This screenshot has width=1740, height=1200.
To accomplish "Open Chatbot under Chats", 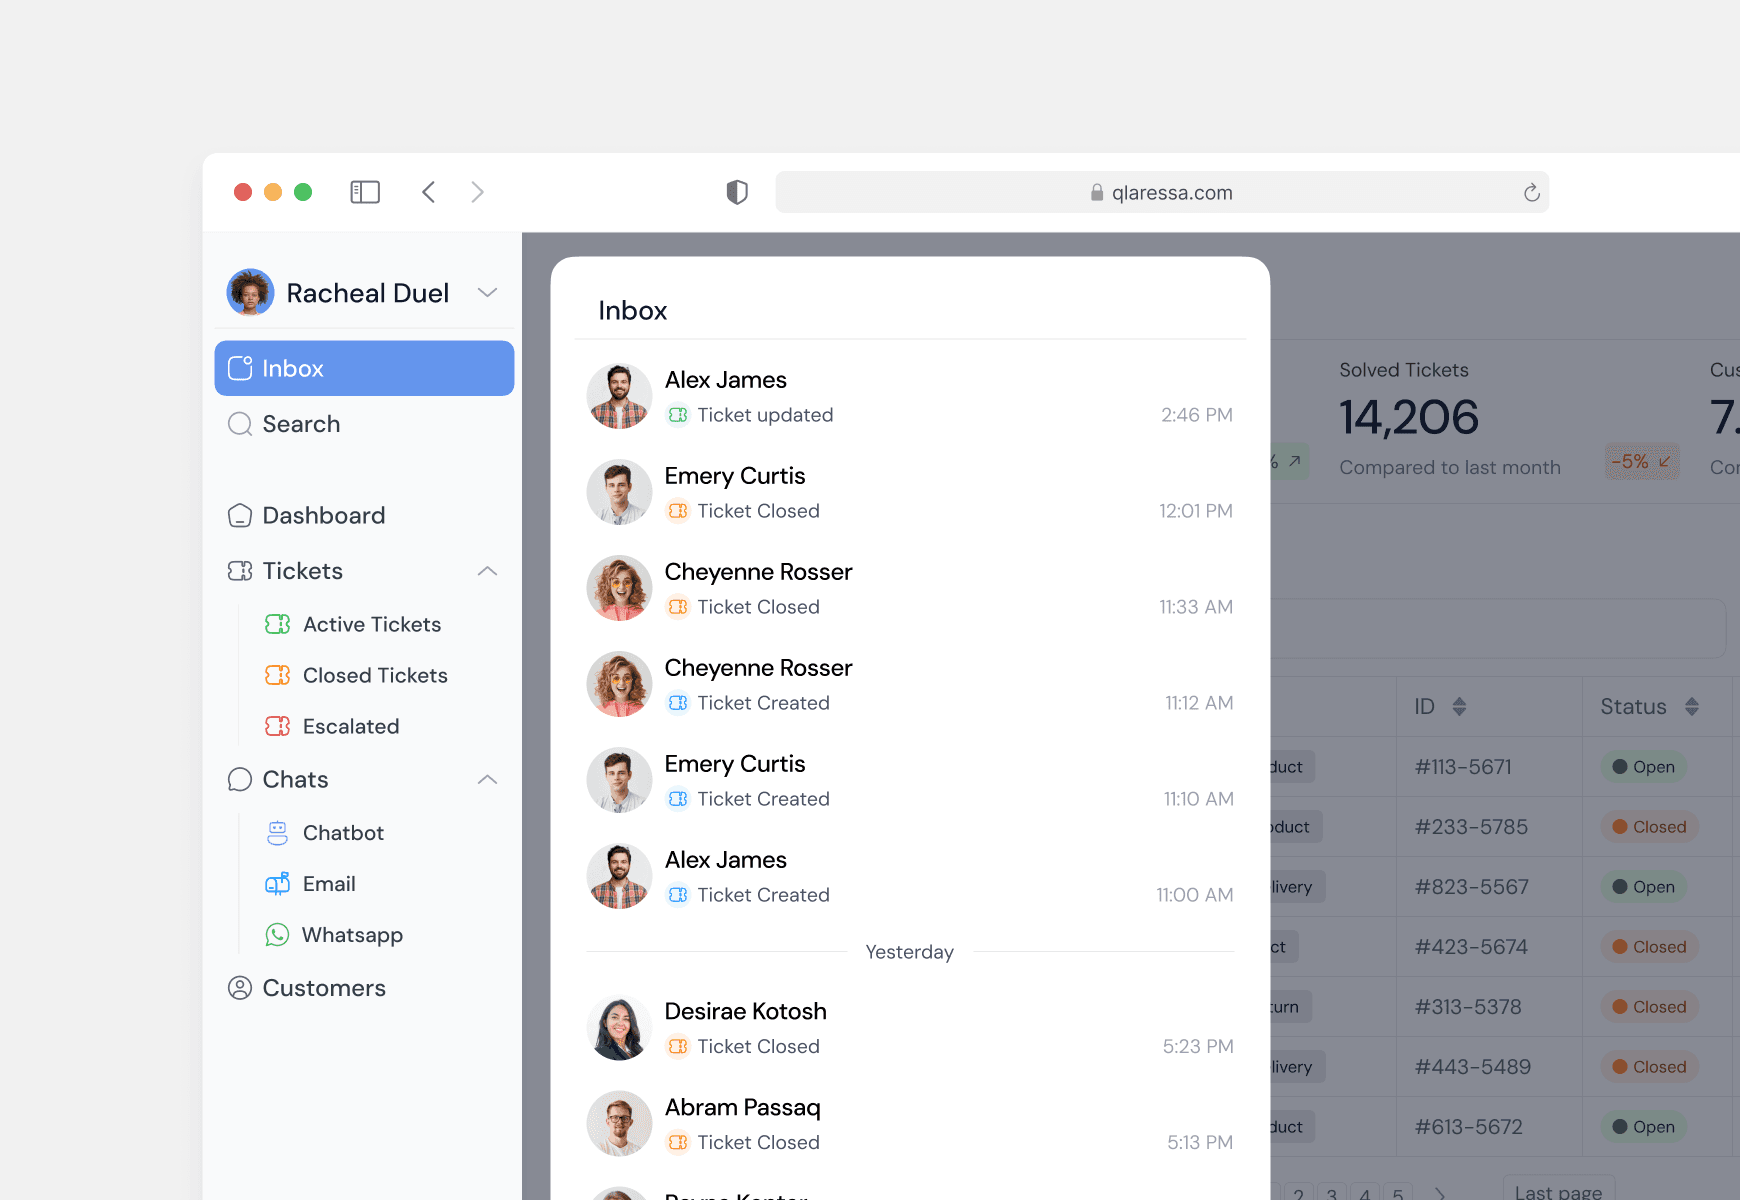I will click(x=343, y=833).
